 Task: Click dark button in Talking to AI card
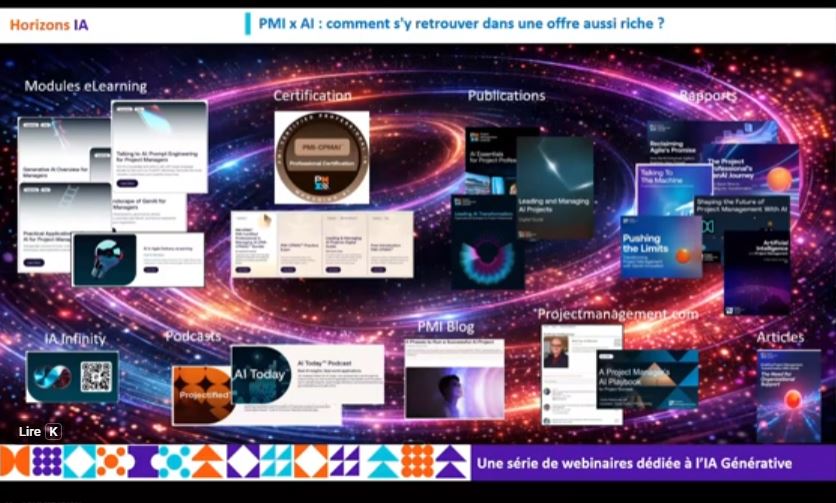127,183
